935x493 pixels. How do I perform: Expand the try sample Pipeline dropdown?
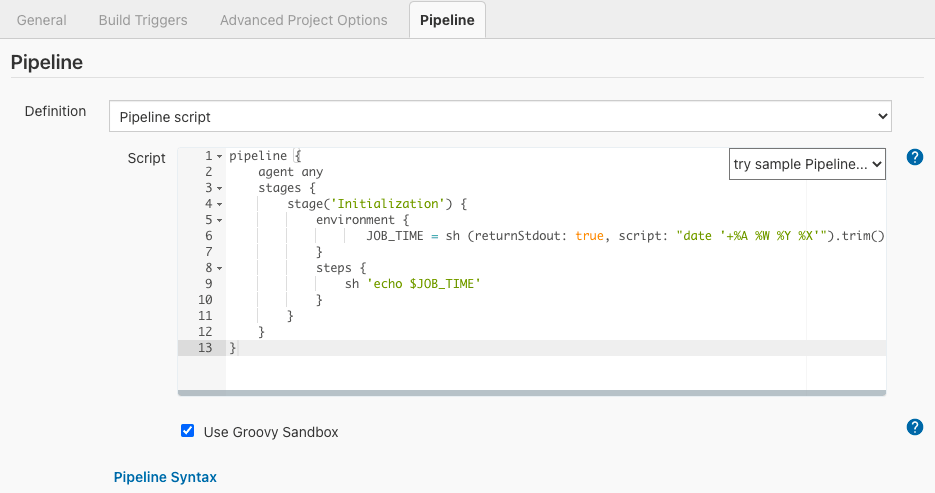[x=807, y=164]
